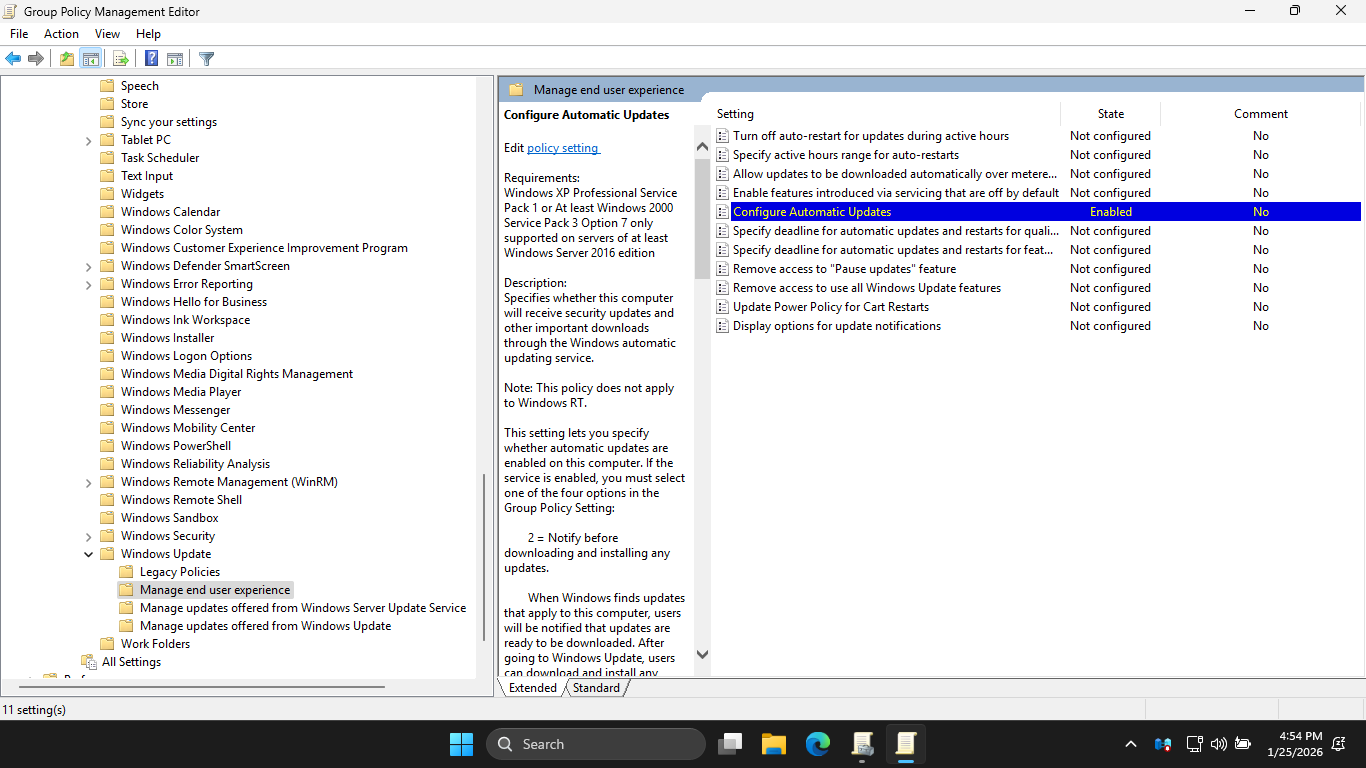Viewport: 1366px width, 768px height.
Task: Click the description pane scroll down arrow
Action: [x=702, y=654]
